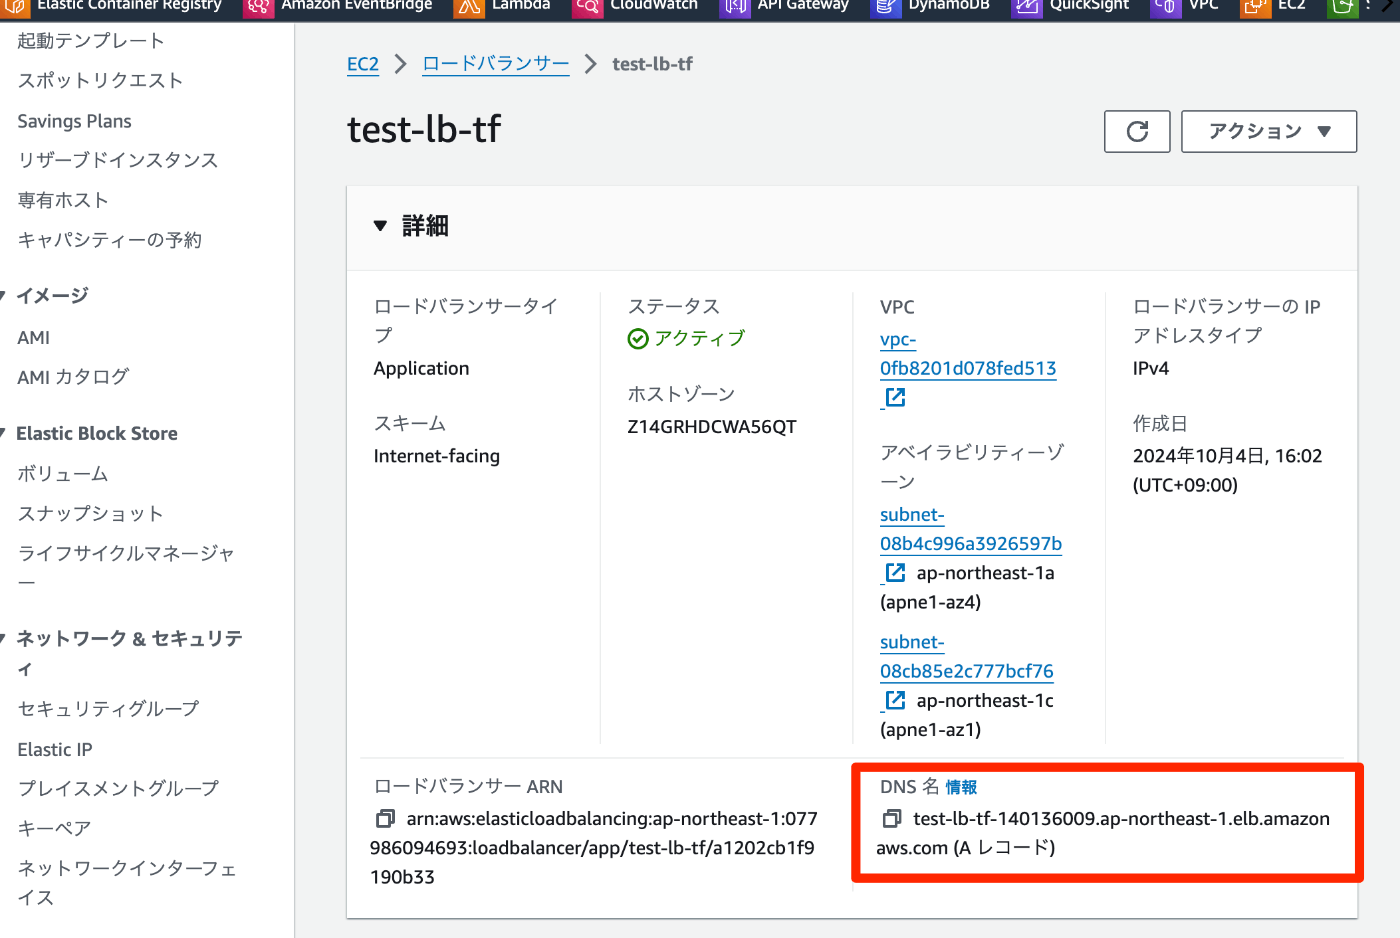The height and width of the screenshot is (938, 1400).
Task: Select the hosted zone value Z14GRHDCWA56QT
Action: (712, 427)
